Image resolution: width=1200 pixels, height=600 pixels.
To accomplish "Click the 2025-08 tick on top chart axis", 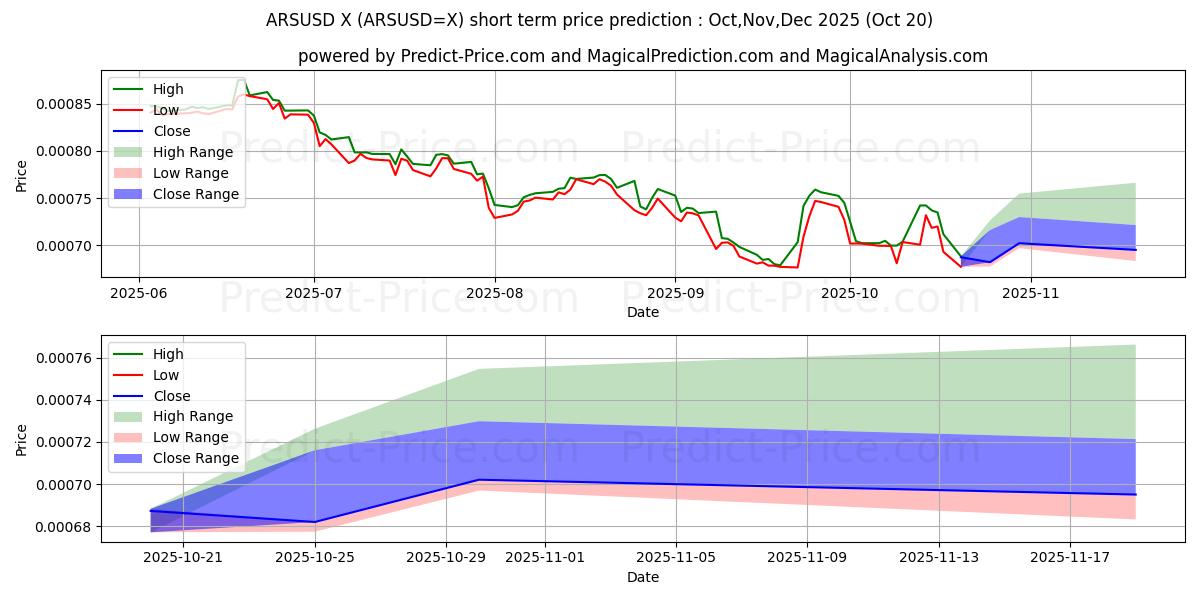I will coord(494,292).
